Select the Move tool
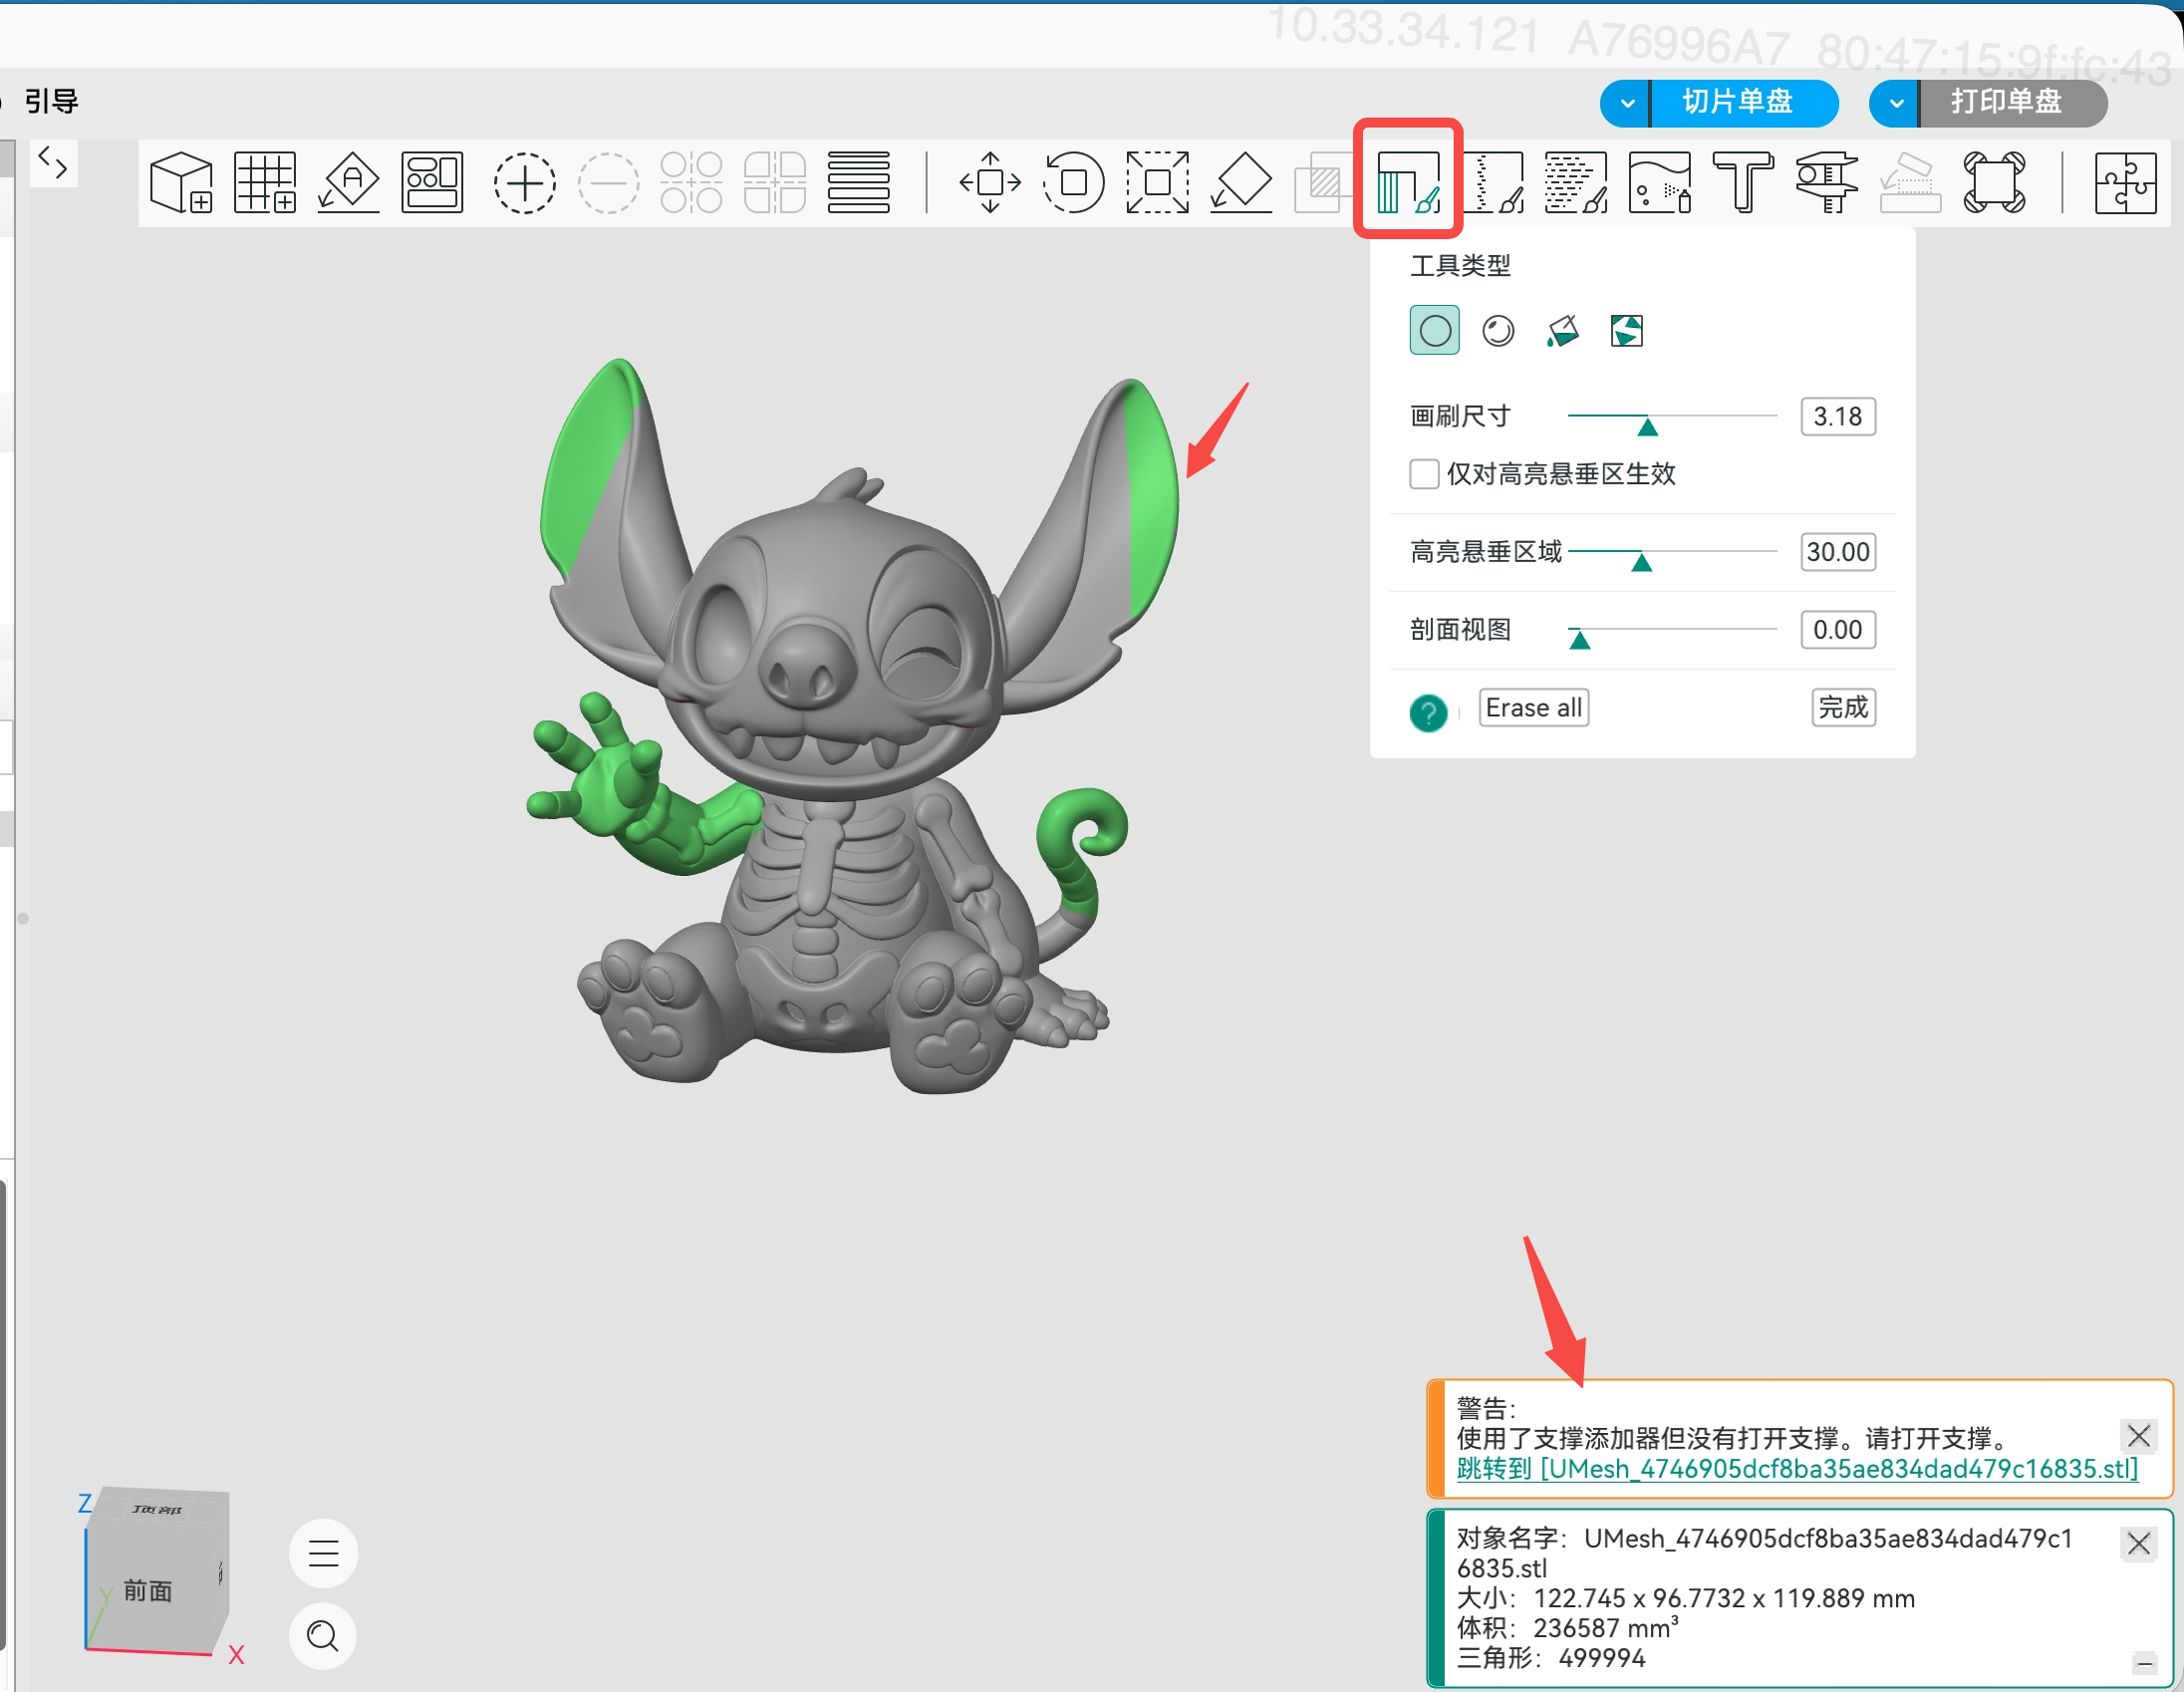The width and height of the screenshot is (2184, 1692). click(x=990, y=182)
